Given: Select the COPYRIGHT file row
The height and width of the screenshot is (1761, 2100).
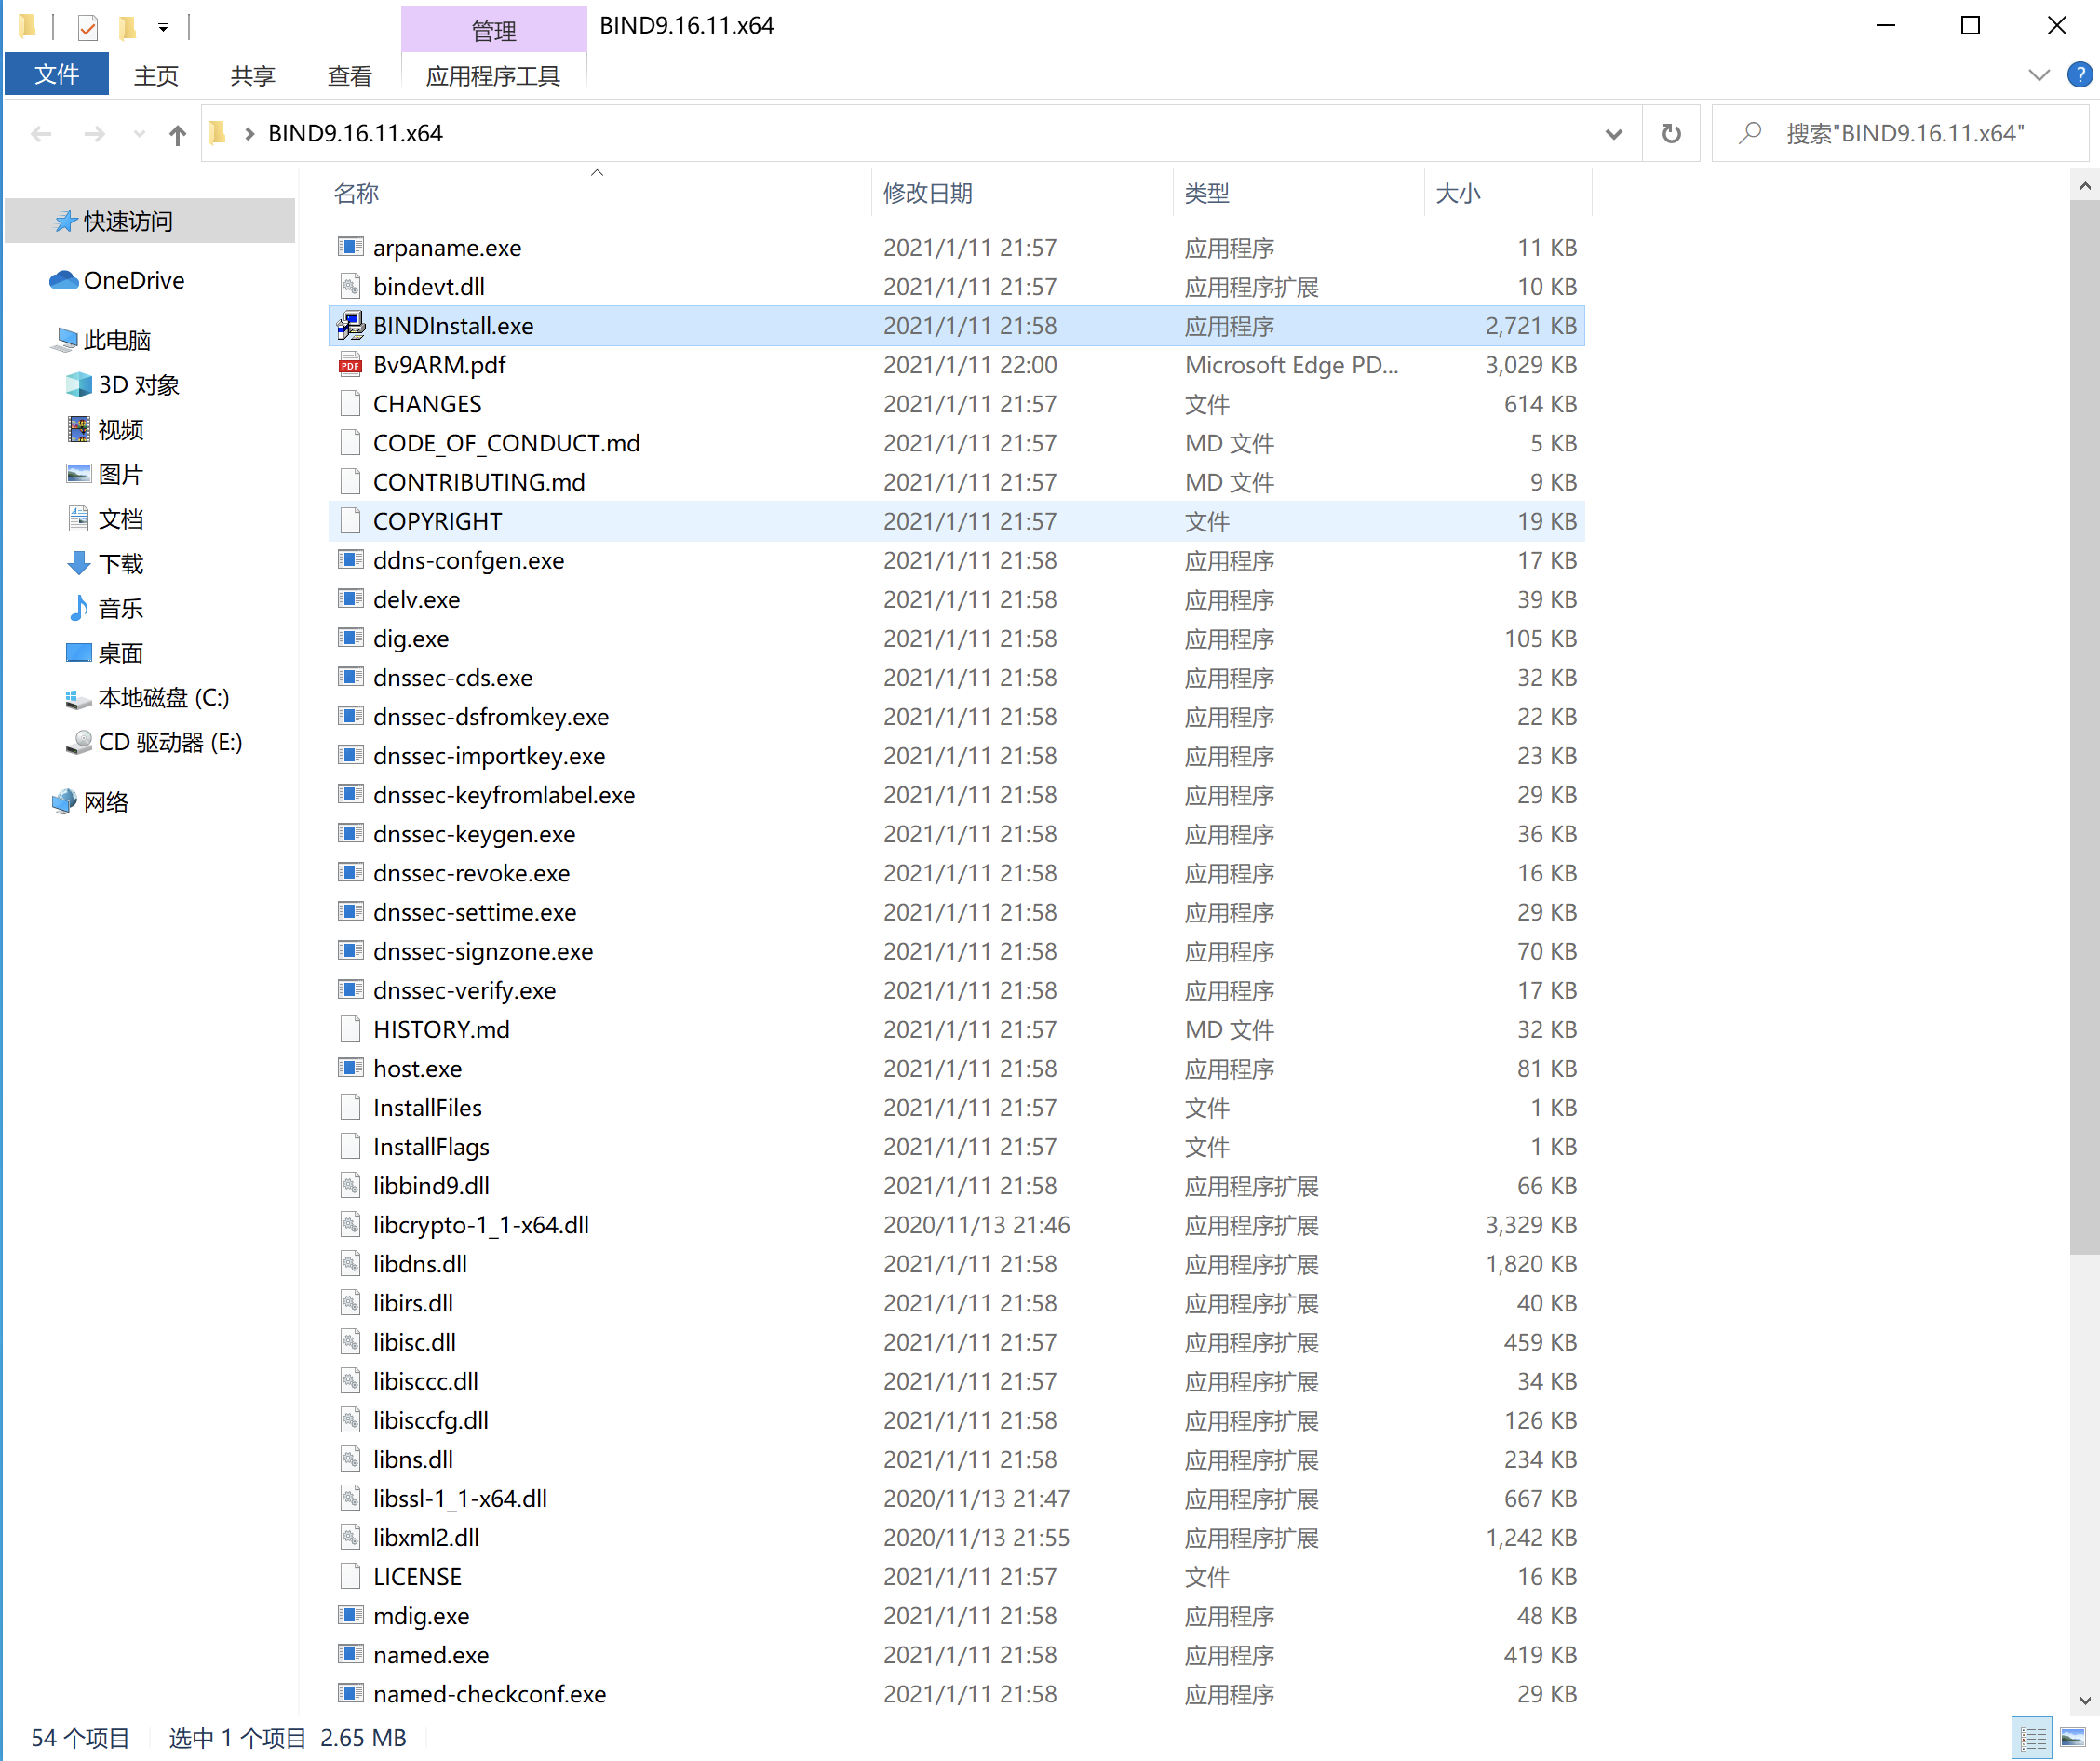Looking at the screenshot, I should point(957,521).
